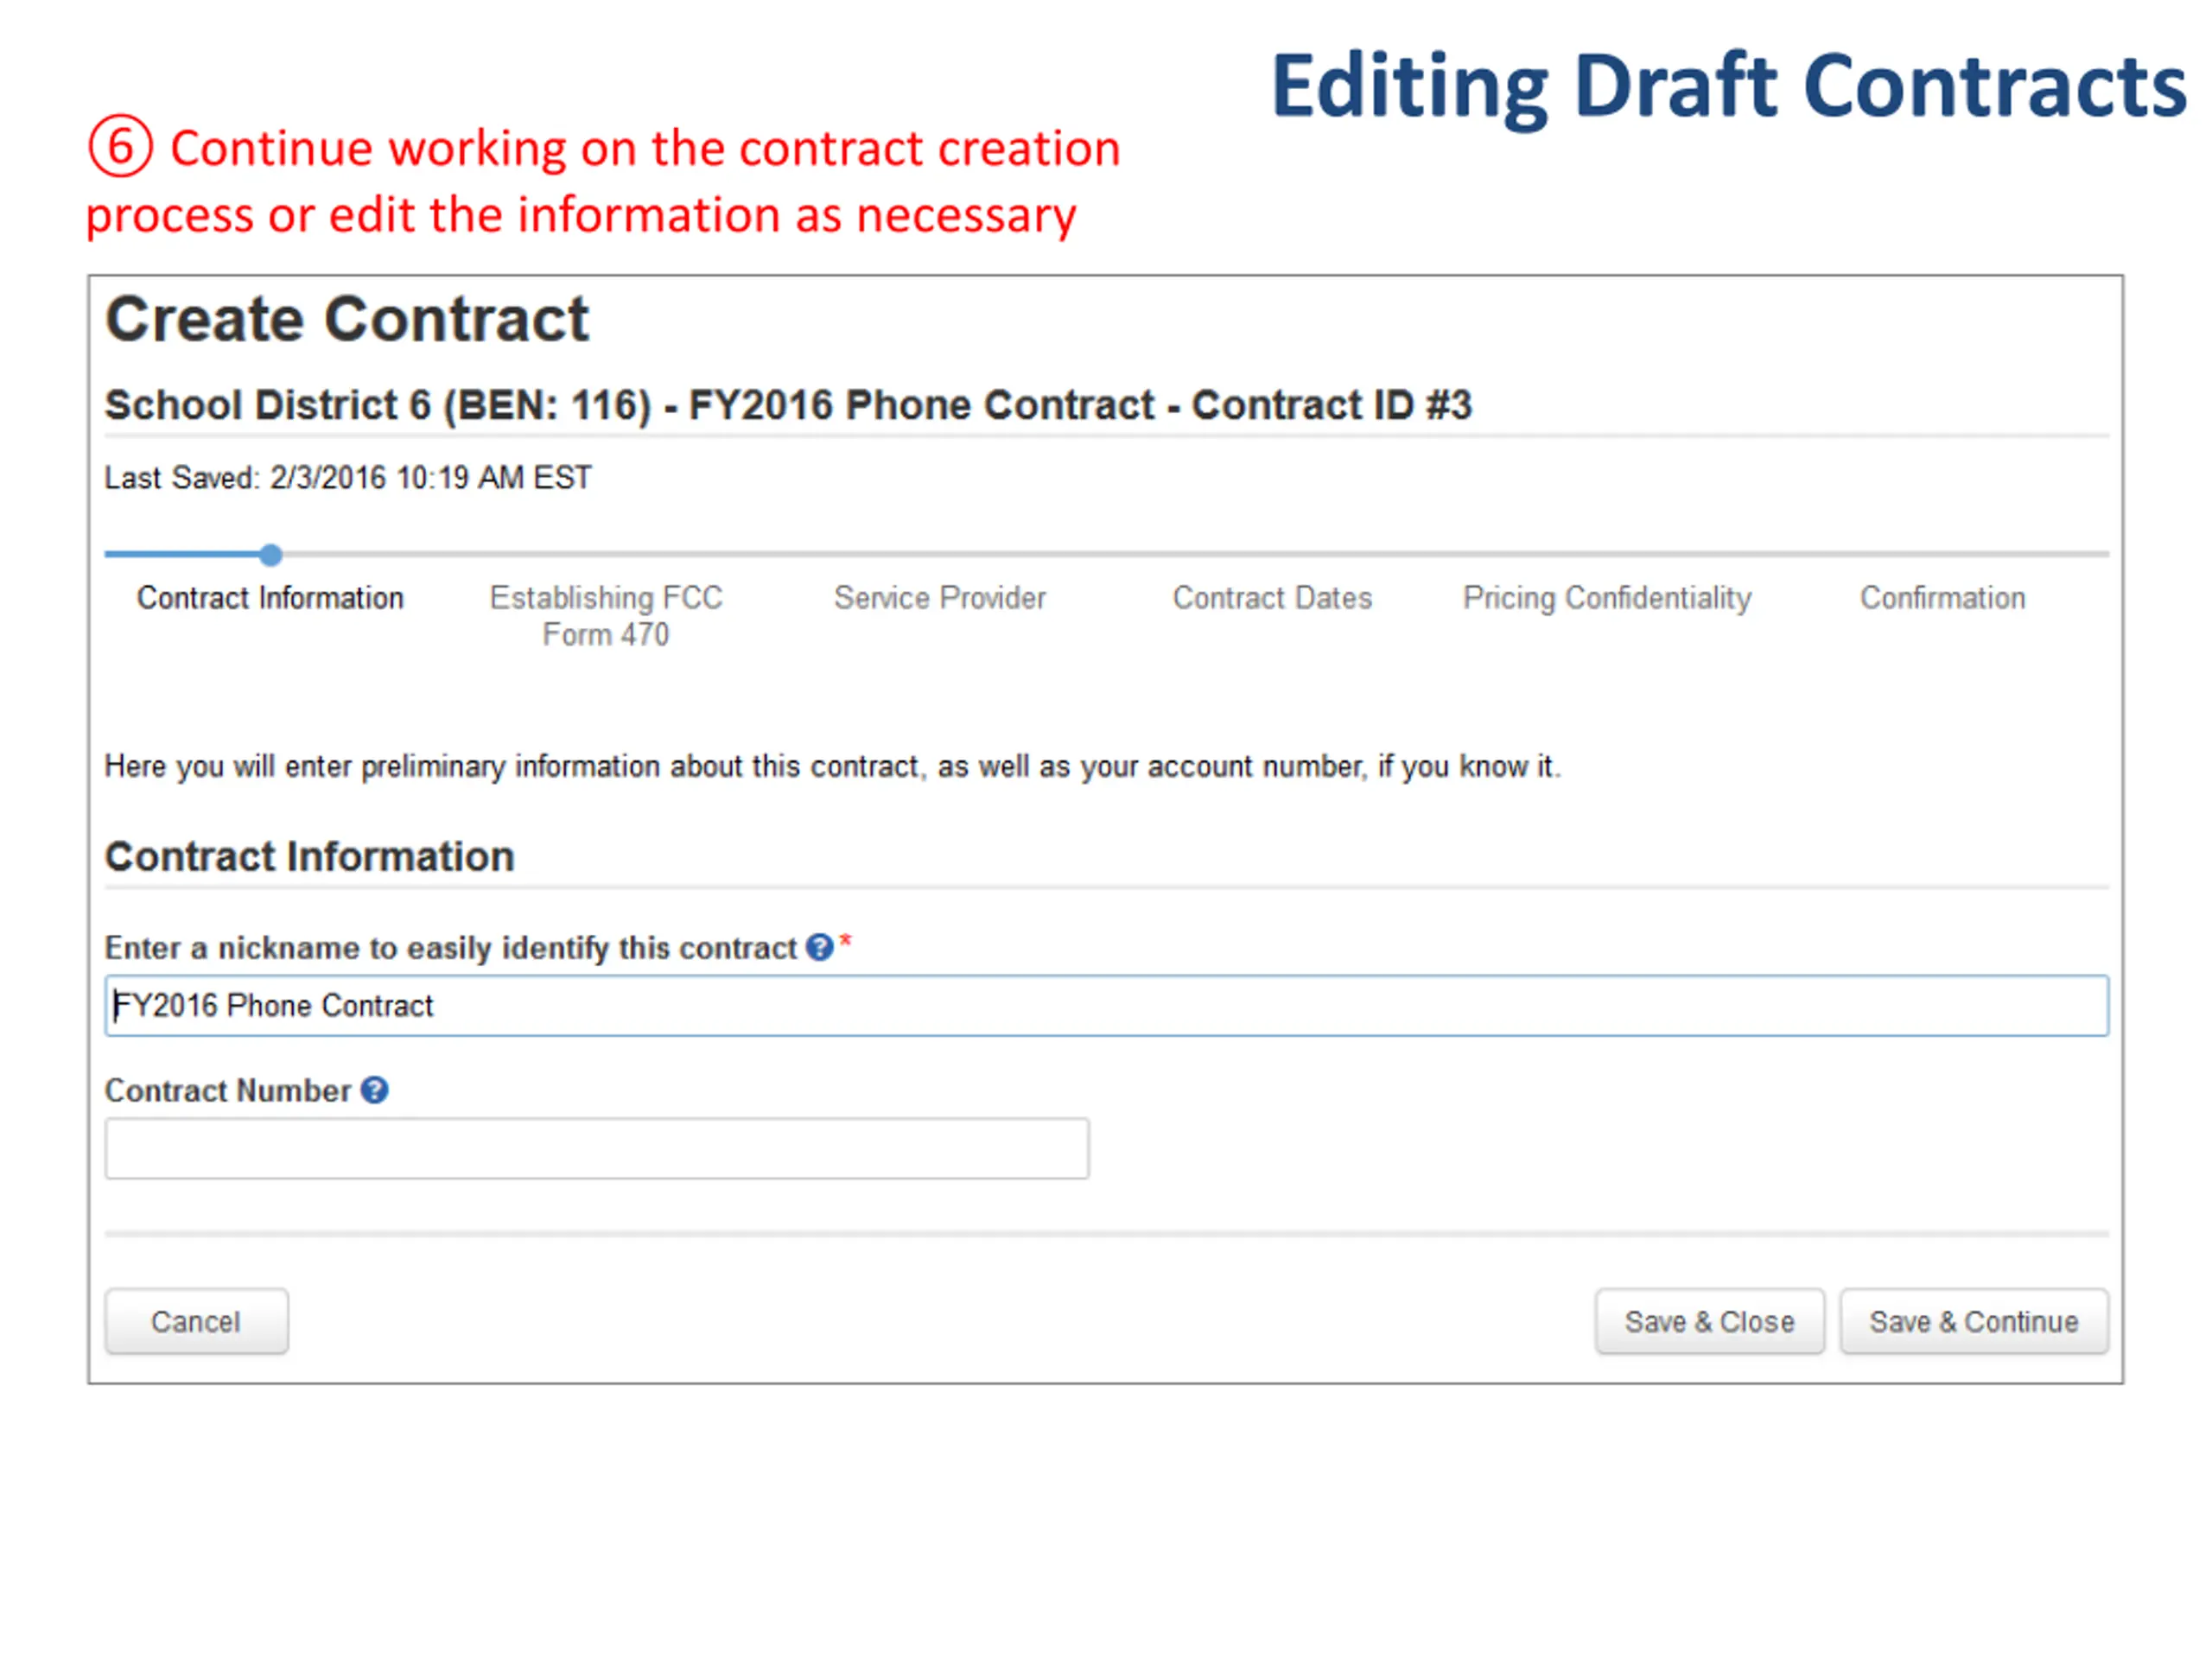Switch to Pricing Confidentiality step
Image resolution: width=2212 pixels, height=1659 pixels.
click(x=1607, y=598)
